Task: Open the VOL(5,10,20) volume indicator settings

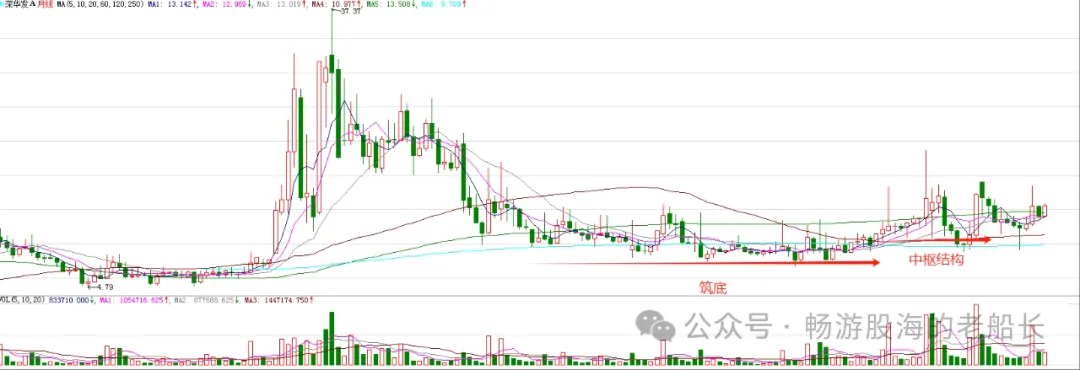Action: click(22, 300)
